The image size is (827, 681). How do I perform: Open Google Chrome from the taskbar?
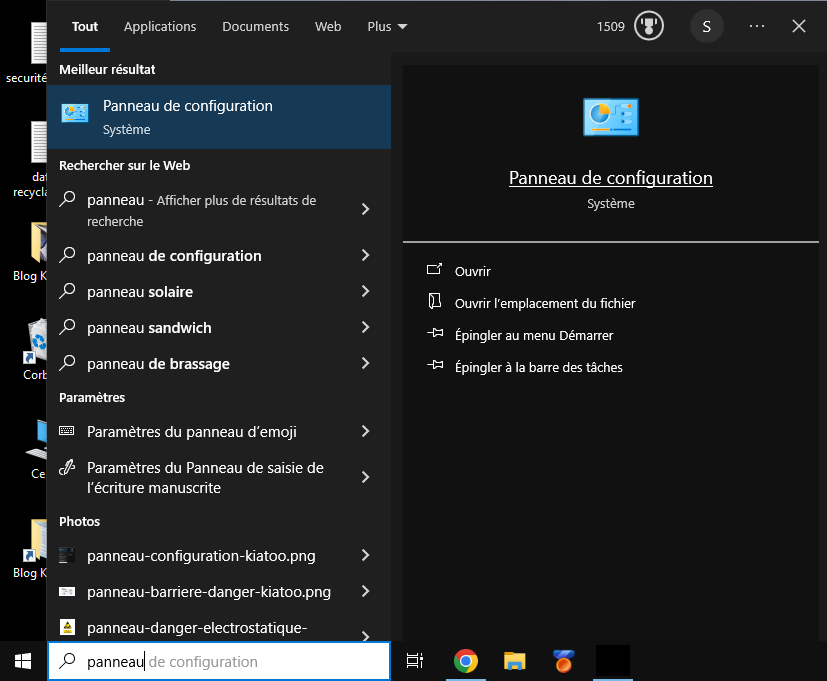point(465,661)
